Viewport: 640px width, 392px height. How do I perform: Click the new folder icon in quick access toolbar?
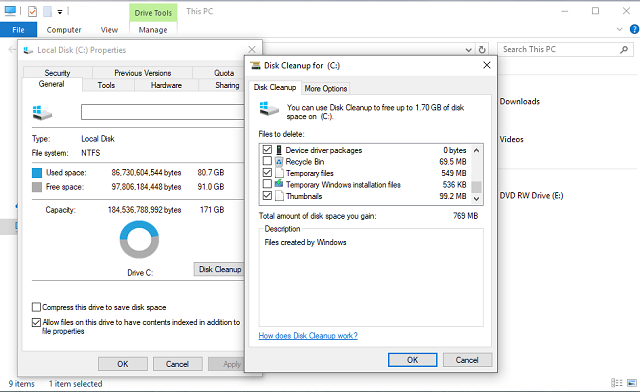47,11
